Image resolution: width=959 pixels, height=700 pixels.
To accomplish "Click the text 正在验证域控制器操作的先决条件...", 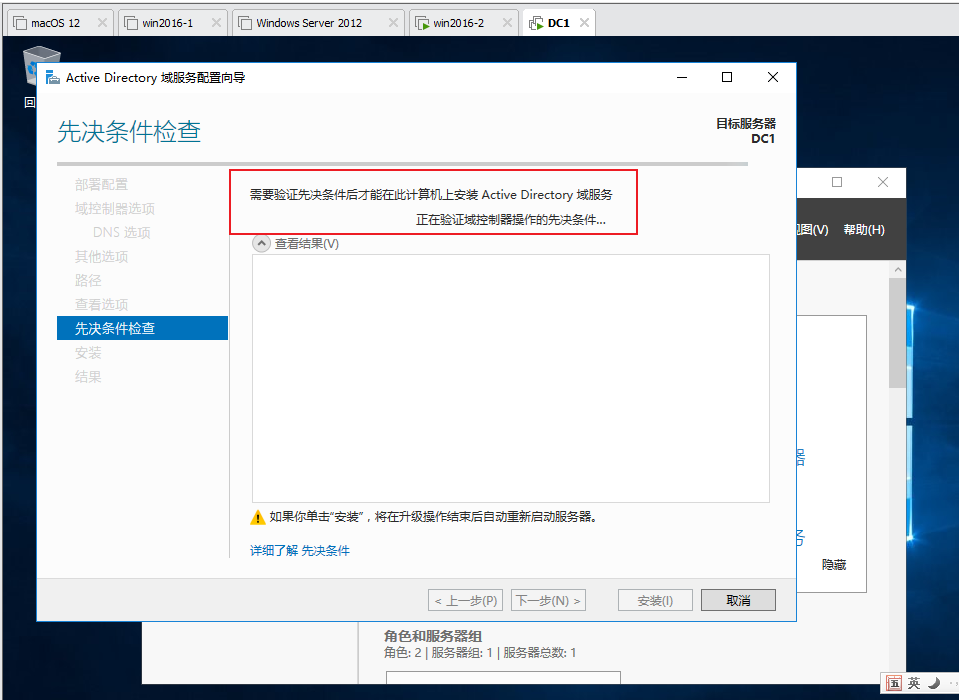I will [511, 219].
